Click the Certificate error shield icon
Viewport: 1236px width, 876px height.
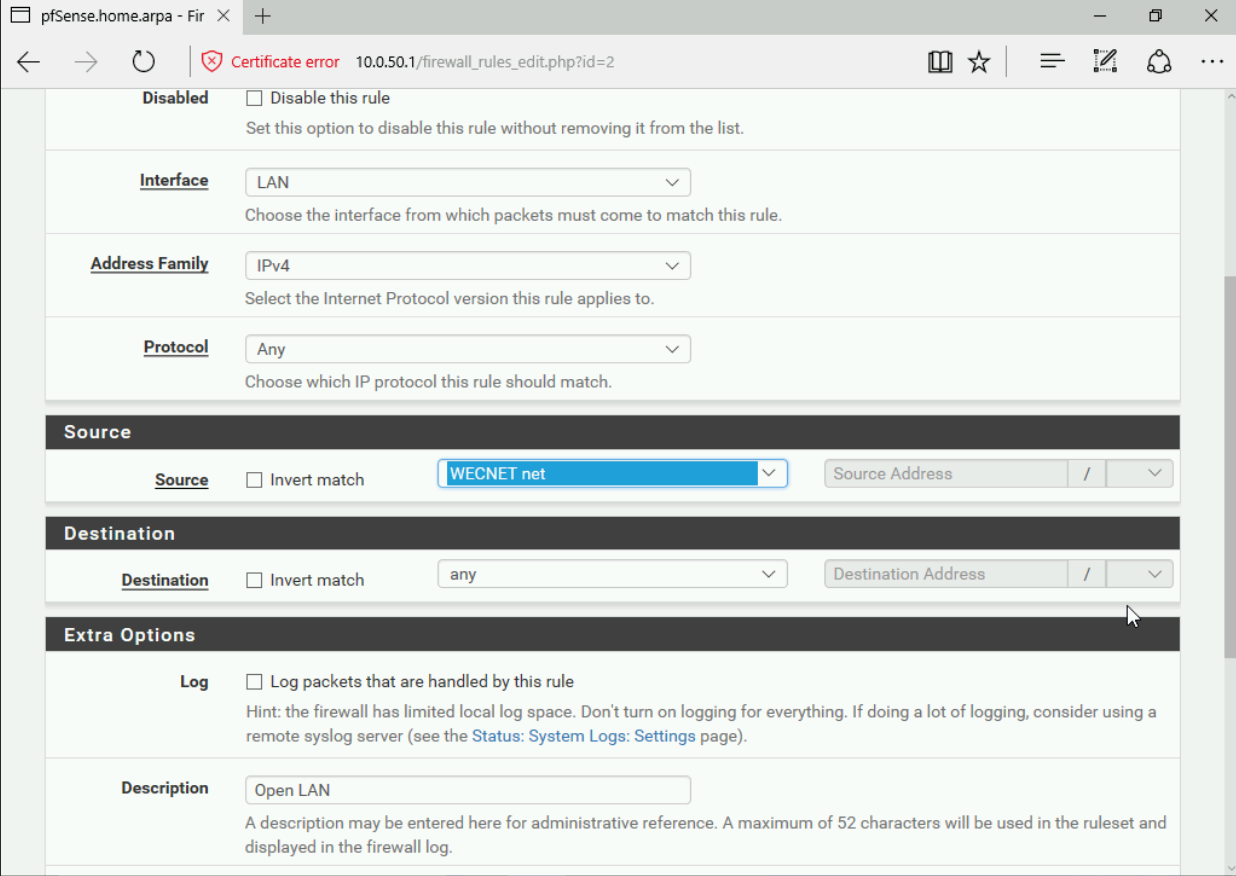pyautogui.click(x=211, y=62)
